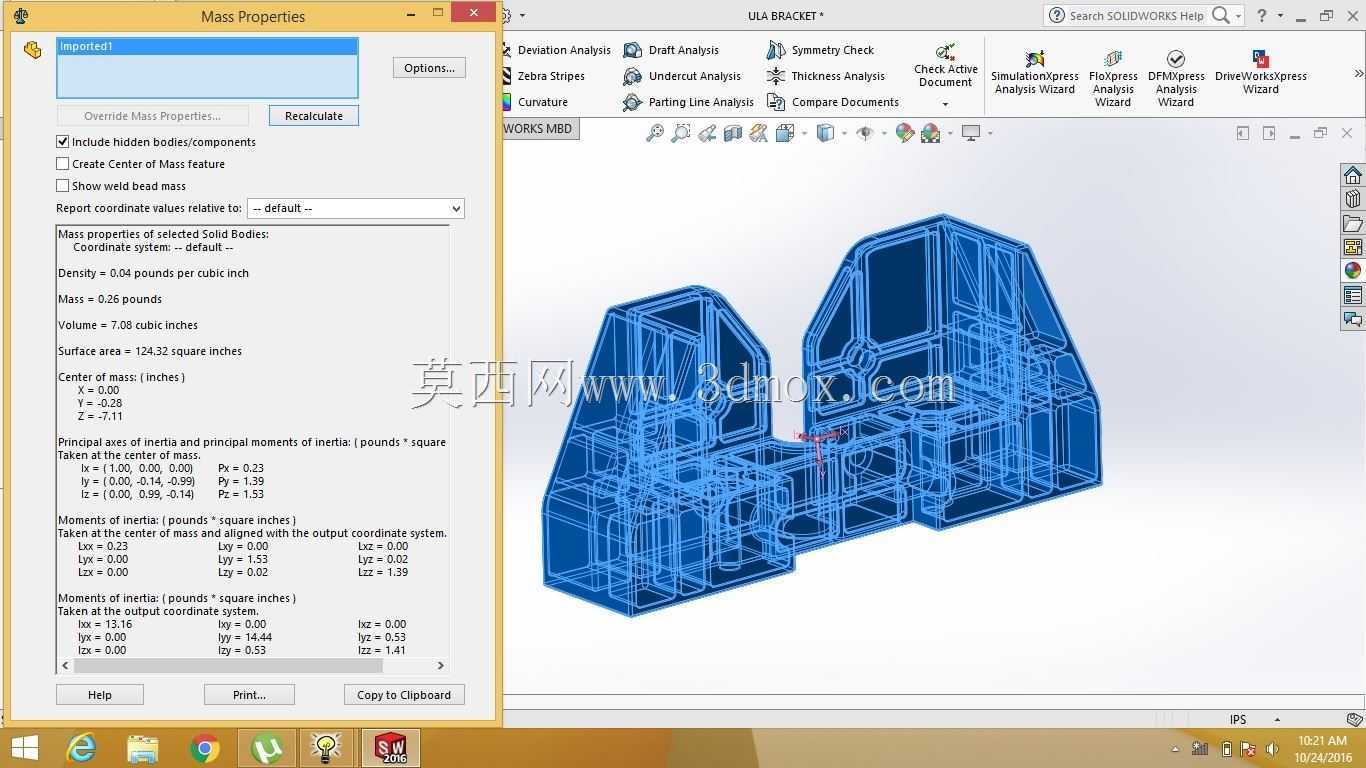Open settings gear dropdown arrow

522,16
